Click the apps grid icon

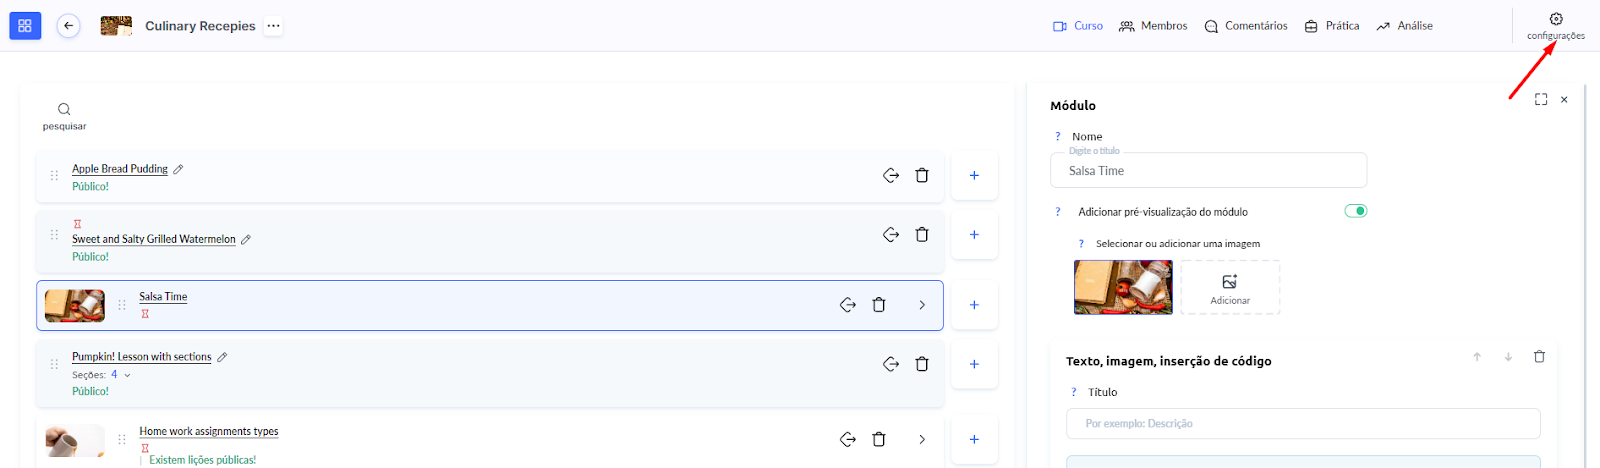pos(25,26)
